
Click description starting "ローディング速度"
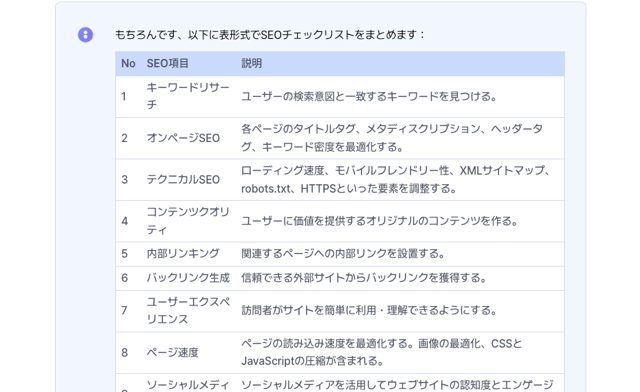point(396,180)
